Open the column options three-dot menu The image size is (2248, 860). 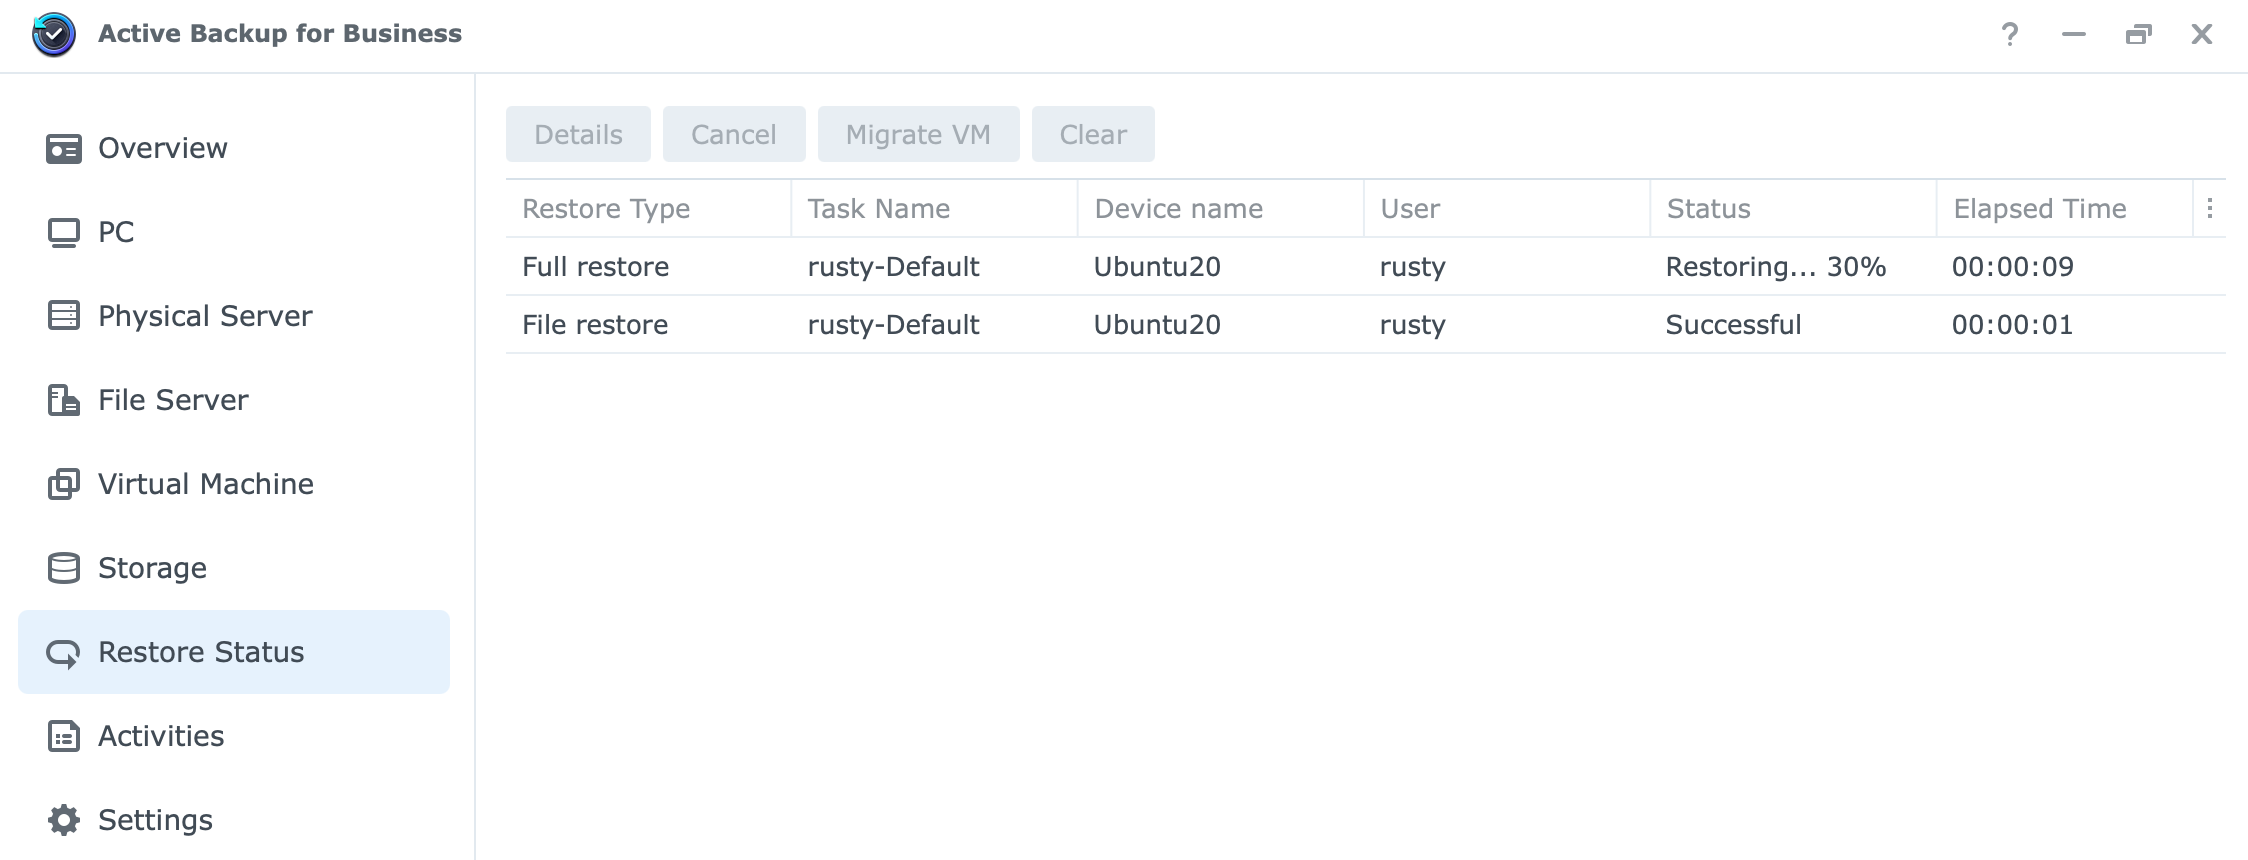click(2210, 208)
